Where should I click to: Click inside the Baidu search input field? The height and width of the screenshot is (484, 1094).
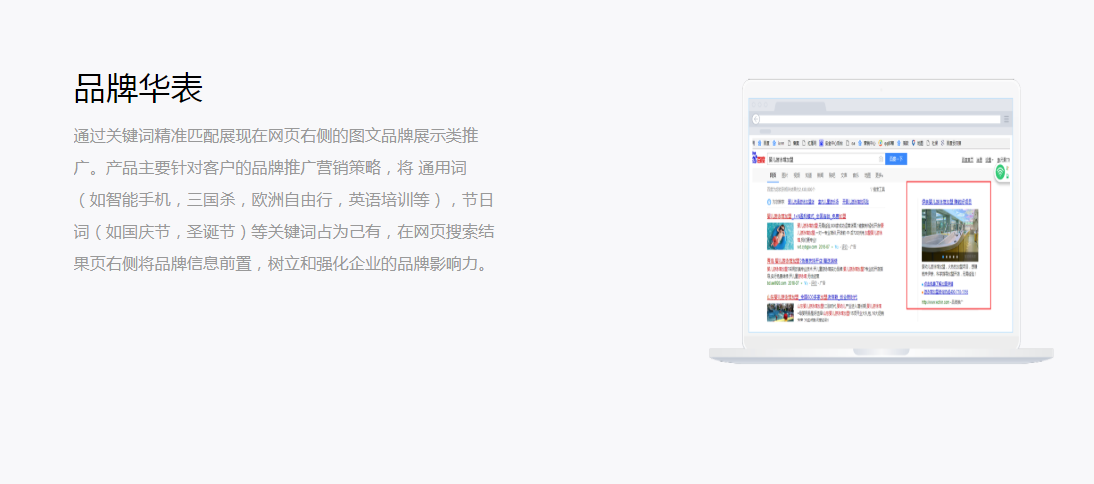[820, 158]
